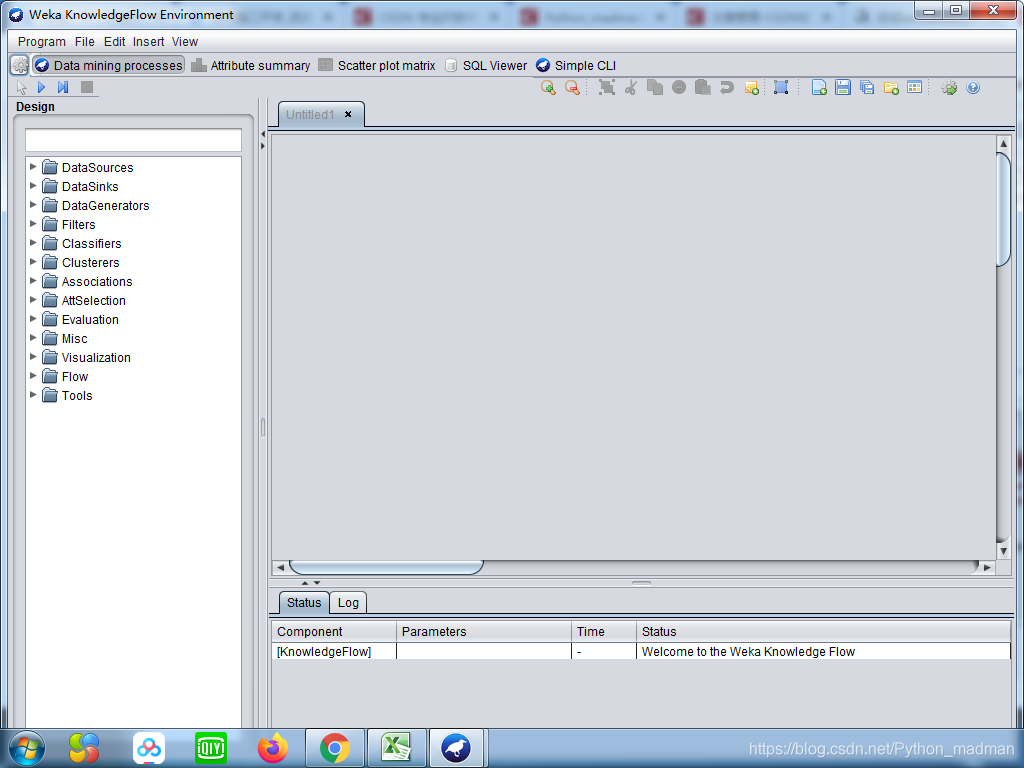Click the [KnowledgeFlow] status row cell
The height and width of the screenshot is (768, 1024).
coord(334,651)
